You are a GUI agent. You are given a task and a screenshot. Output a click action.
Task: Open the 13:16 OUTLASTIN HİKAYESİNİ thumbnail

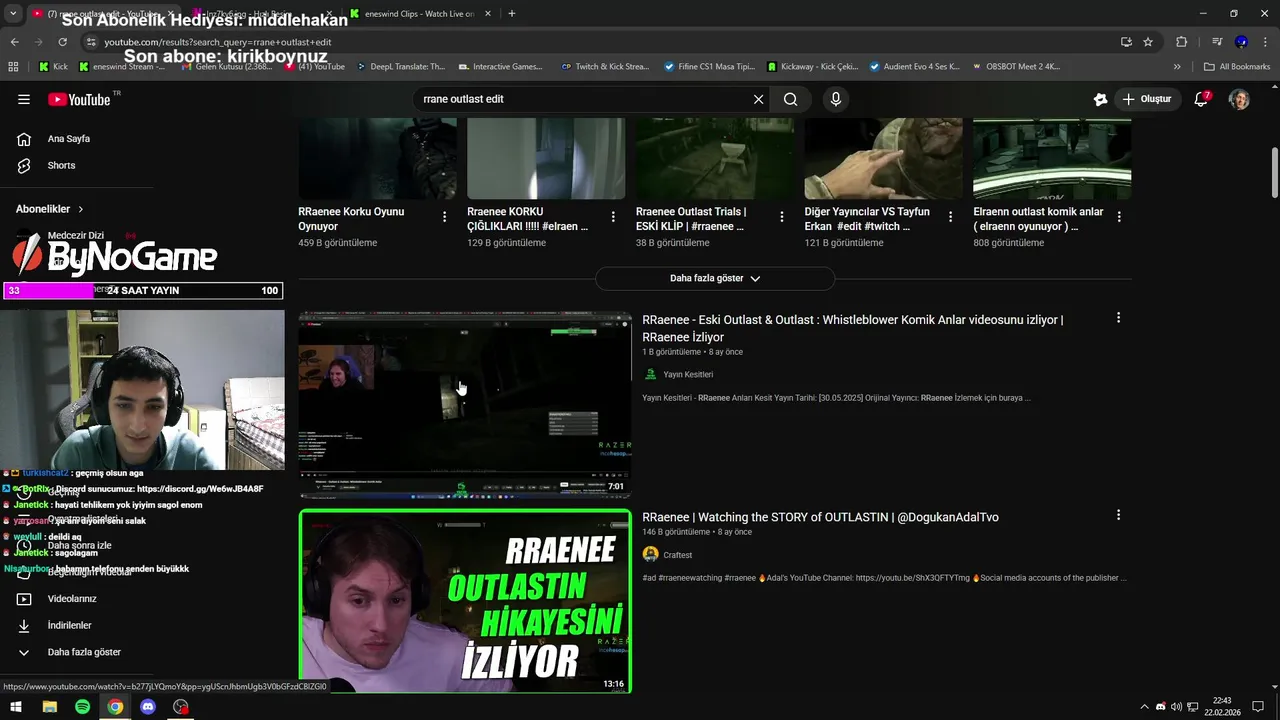(x=465, y=601)
